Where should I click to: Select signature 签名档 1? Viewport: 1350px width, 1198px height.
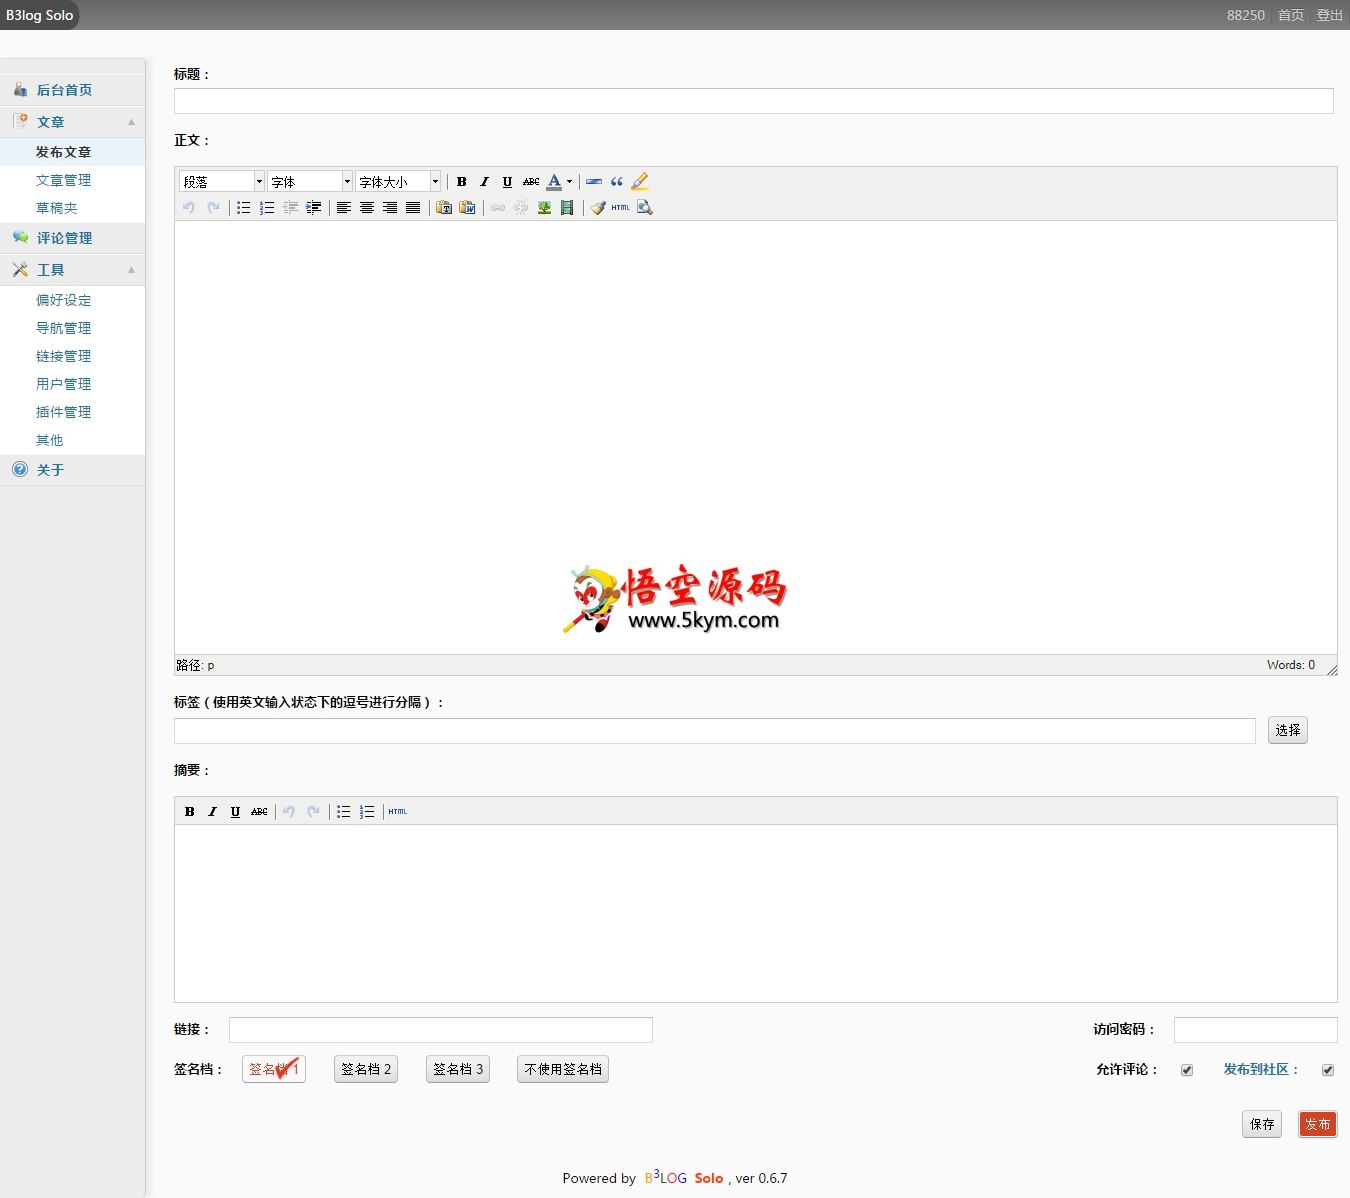pyautogui.click(x=274, y=1069)
